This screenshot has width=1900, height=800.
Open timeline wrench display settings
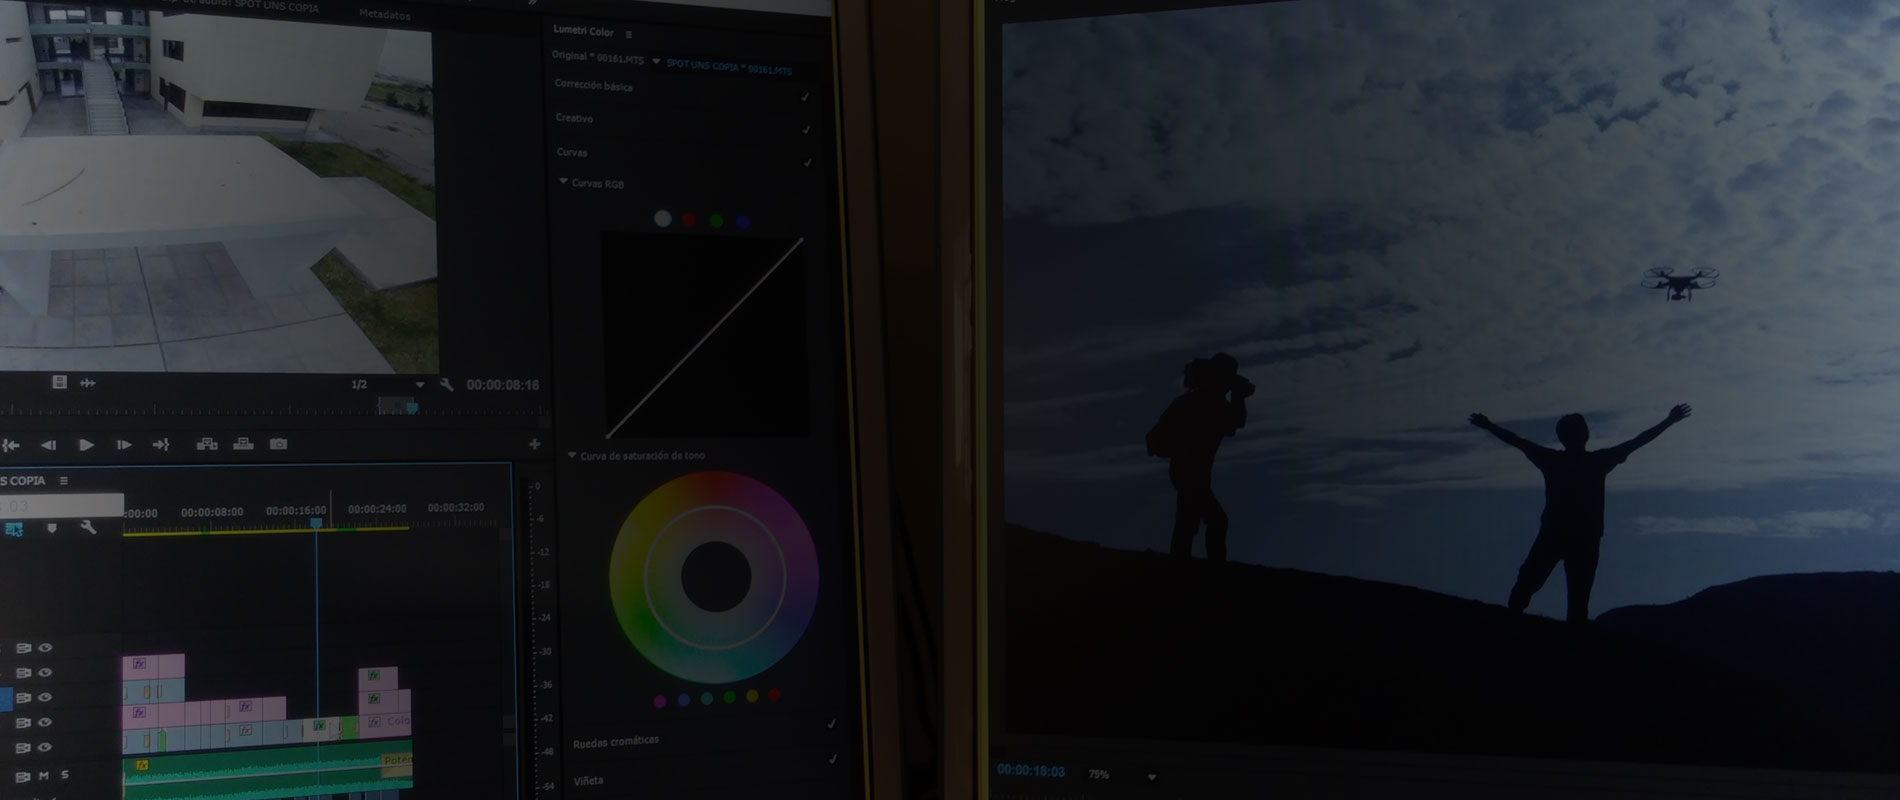tap(88, 527)
